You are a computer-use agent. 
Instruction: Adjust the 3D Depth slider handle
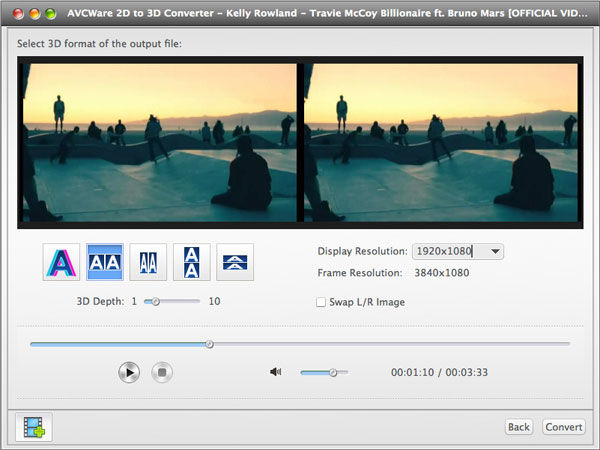pos(155,302)
